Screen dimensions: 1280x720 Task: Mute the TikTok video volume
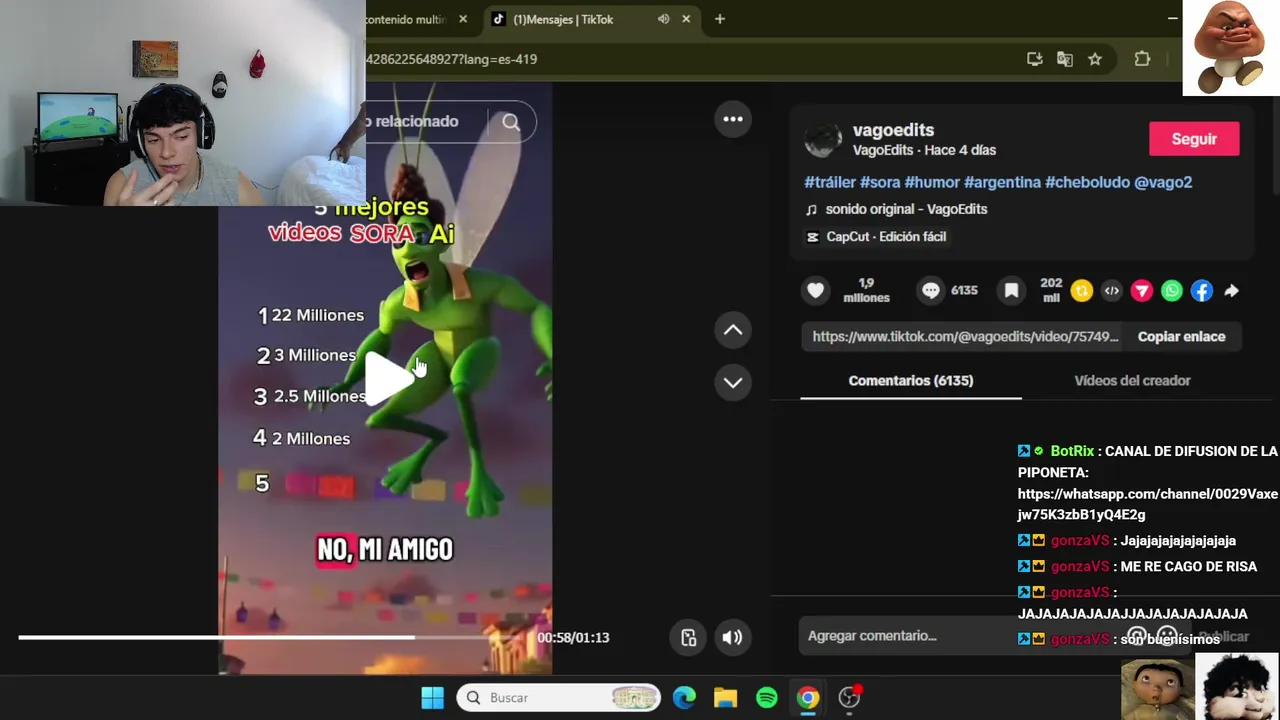[x=732, y=637]
